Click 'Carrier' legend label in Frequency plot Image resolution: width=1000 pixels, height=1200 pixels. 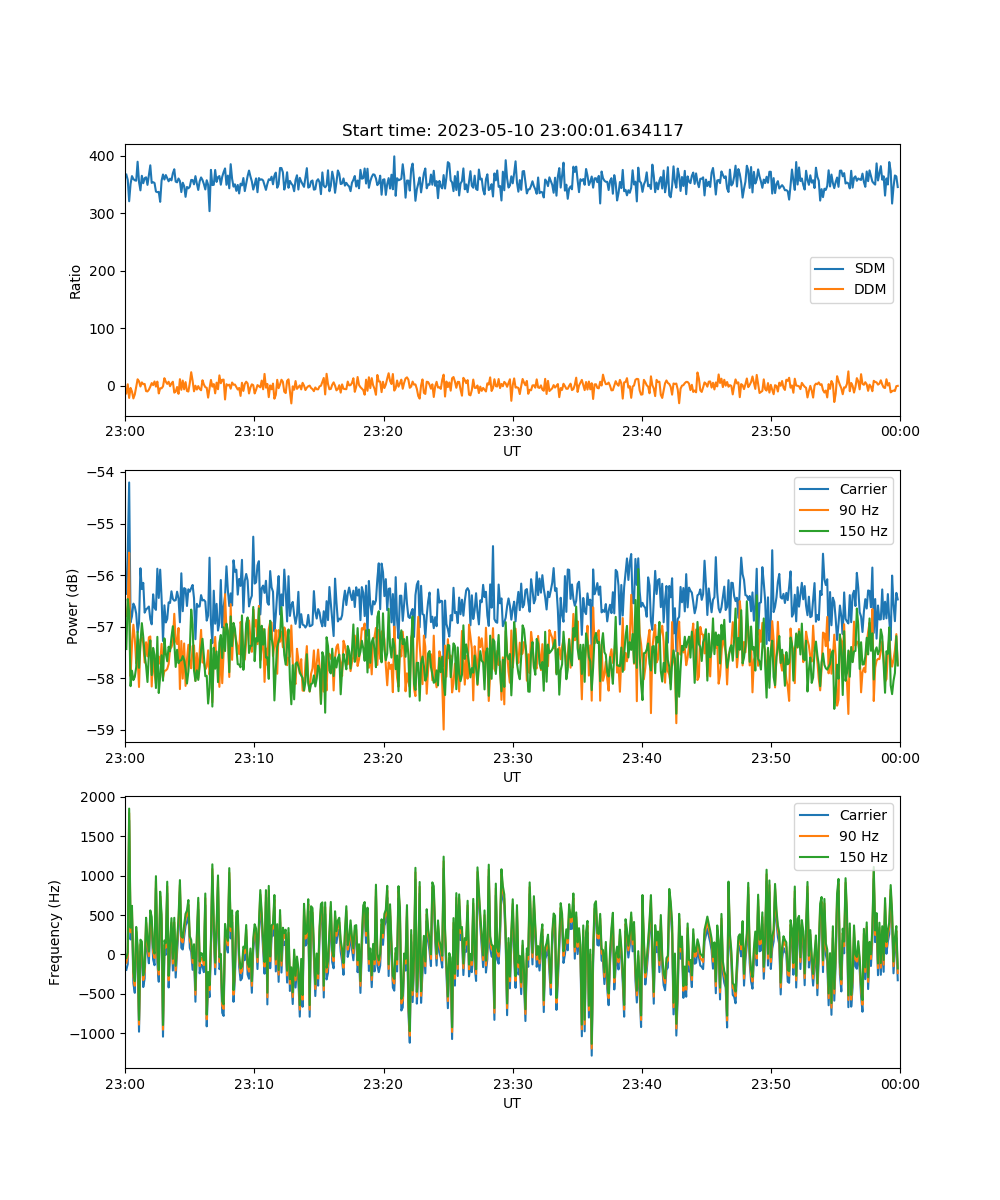[862, 815]
